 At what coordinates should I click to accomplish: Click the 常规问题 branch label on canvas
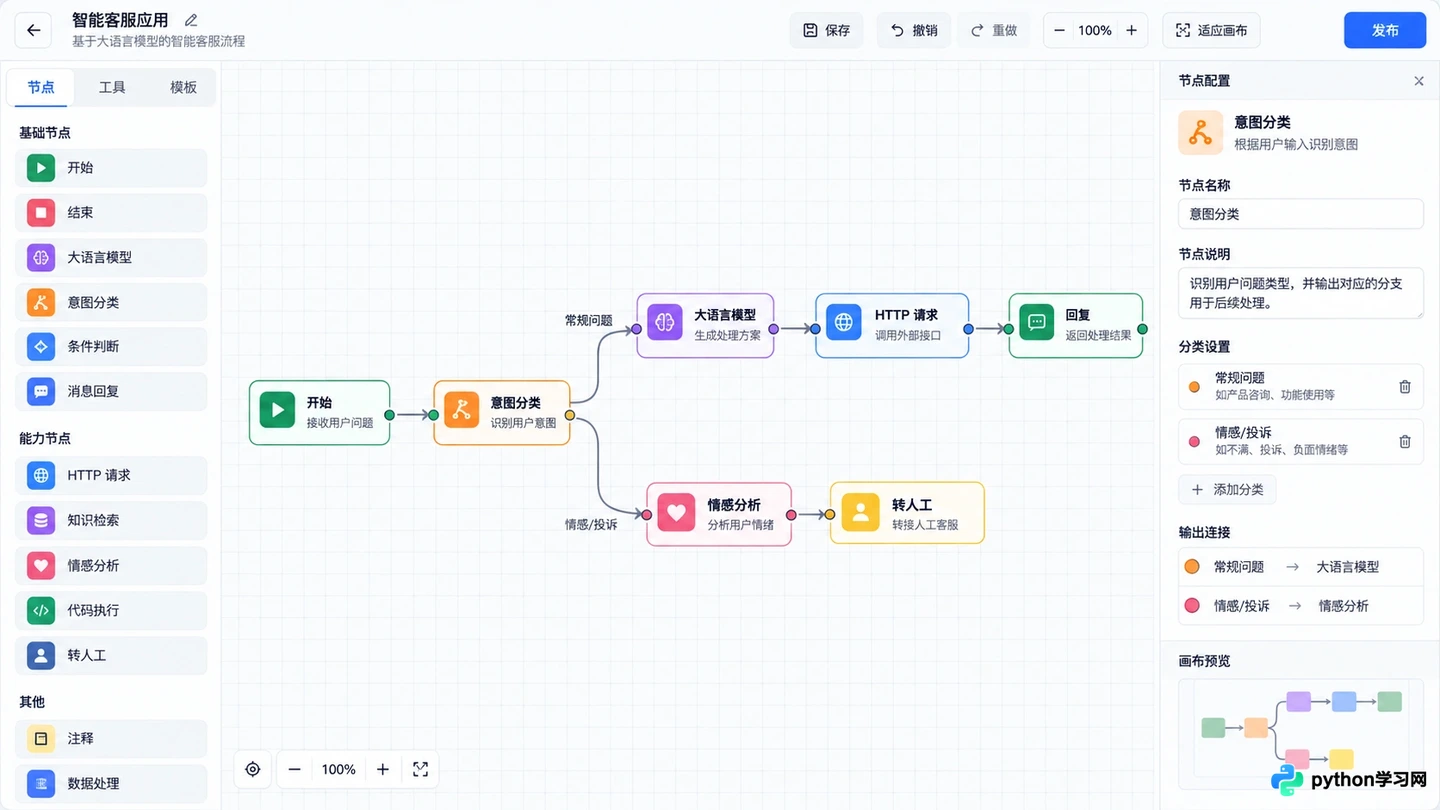pos(588,321)
